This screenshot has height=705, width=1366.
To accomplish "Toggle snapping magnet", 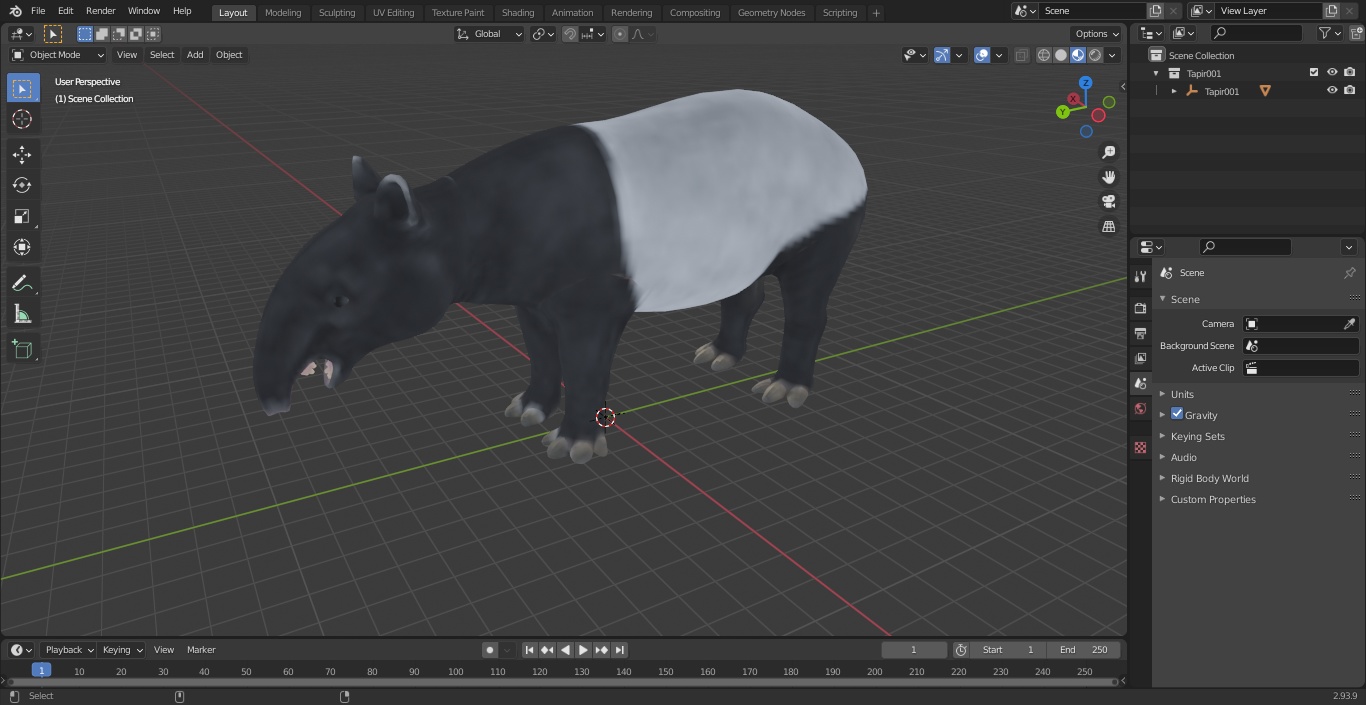I will [570, 34].
